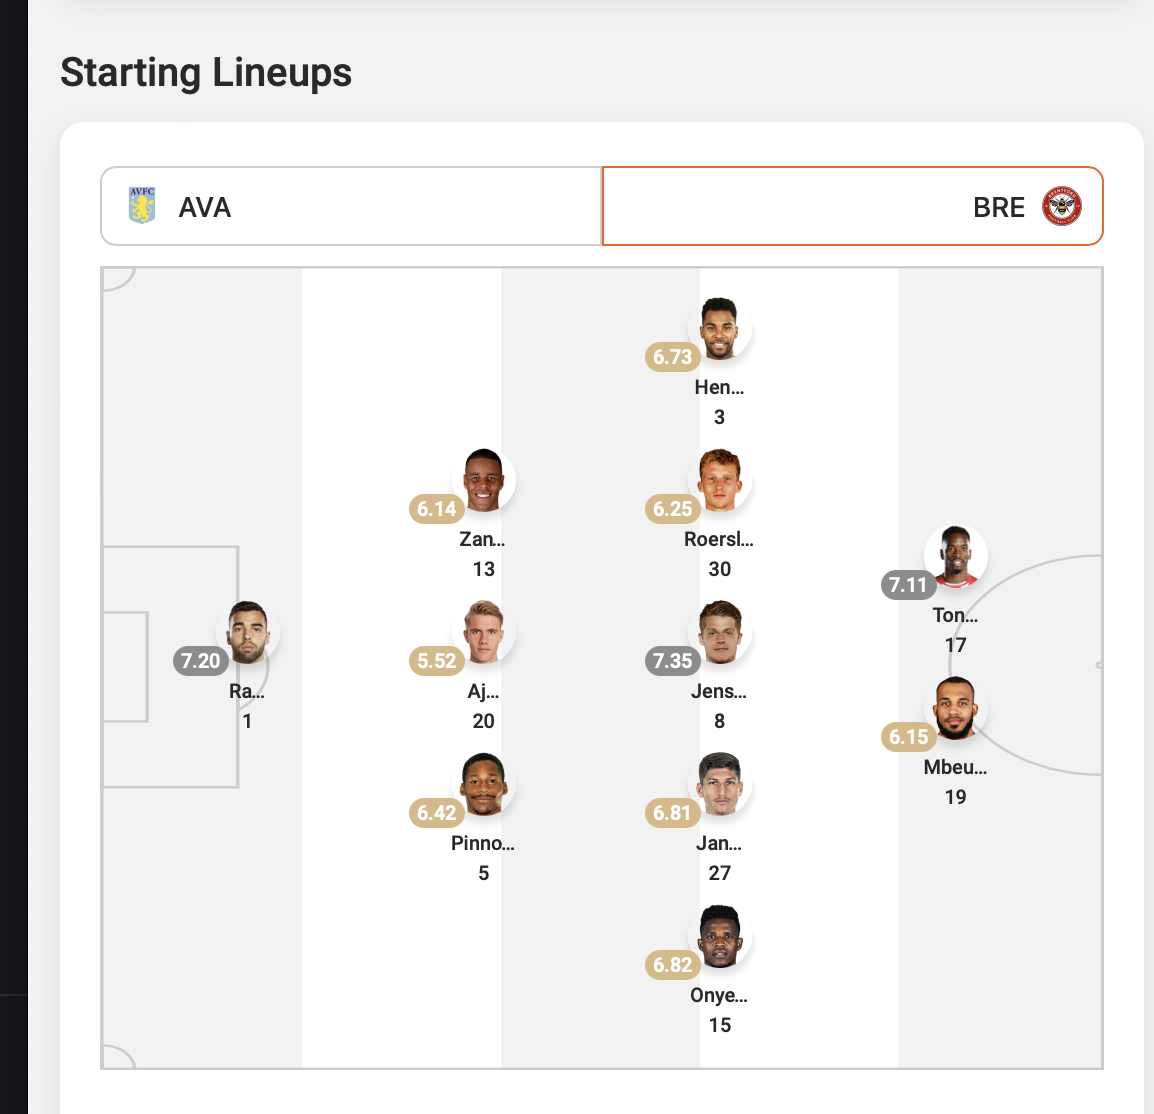
Task: Click Roerslev's player thumbnail
Action: pyautogui.click(x=719, y=480)
